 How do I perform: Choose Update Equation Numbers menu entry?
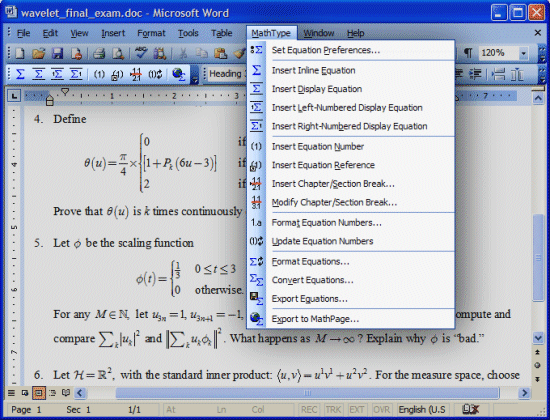coord(351,241)
